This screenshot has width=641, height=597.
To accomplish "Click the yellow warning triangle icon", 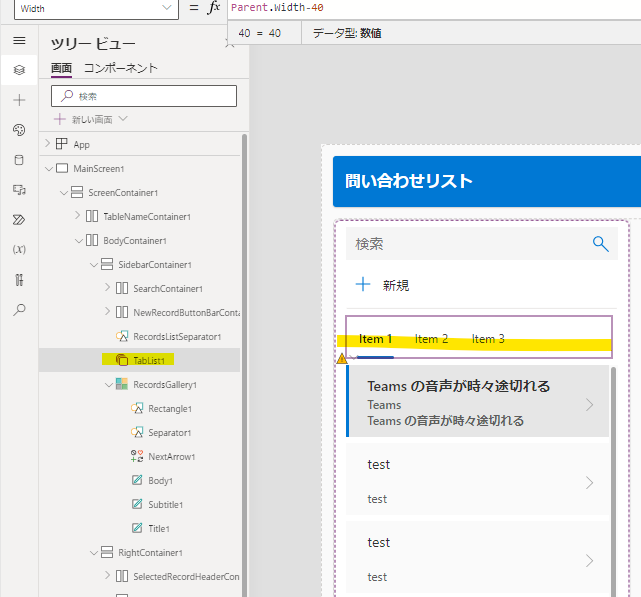I will (342, 359).
